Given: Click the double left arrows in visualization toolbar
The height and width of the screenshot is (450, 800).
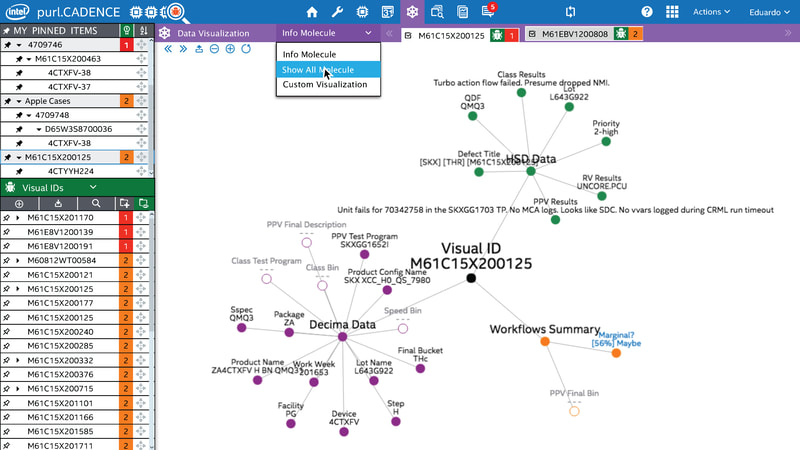Looking at the screenshot, I should click(168, 49).
